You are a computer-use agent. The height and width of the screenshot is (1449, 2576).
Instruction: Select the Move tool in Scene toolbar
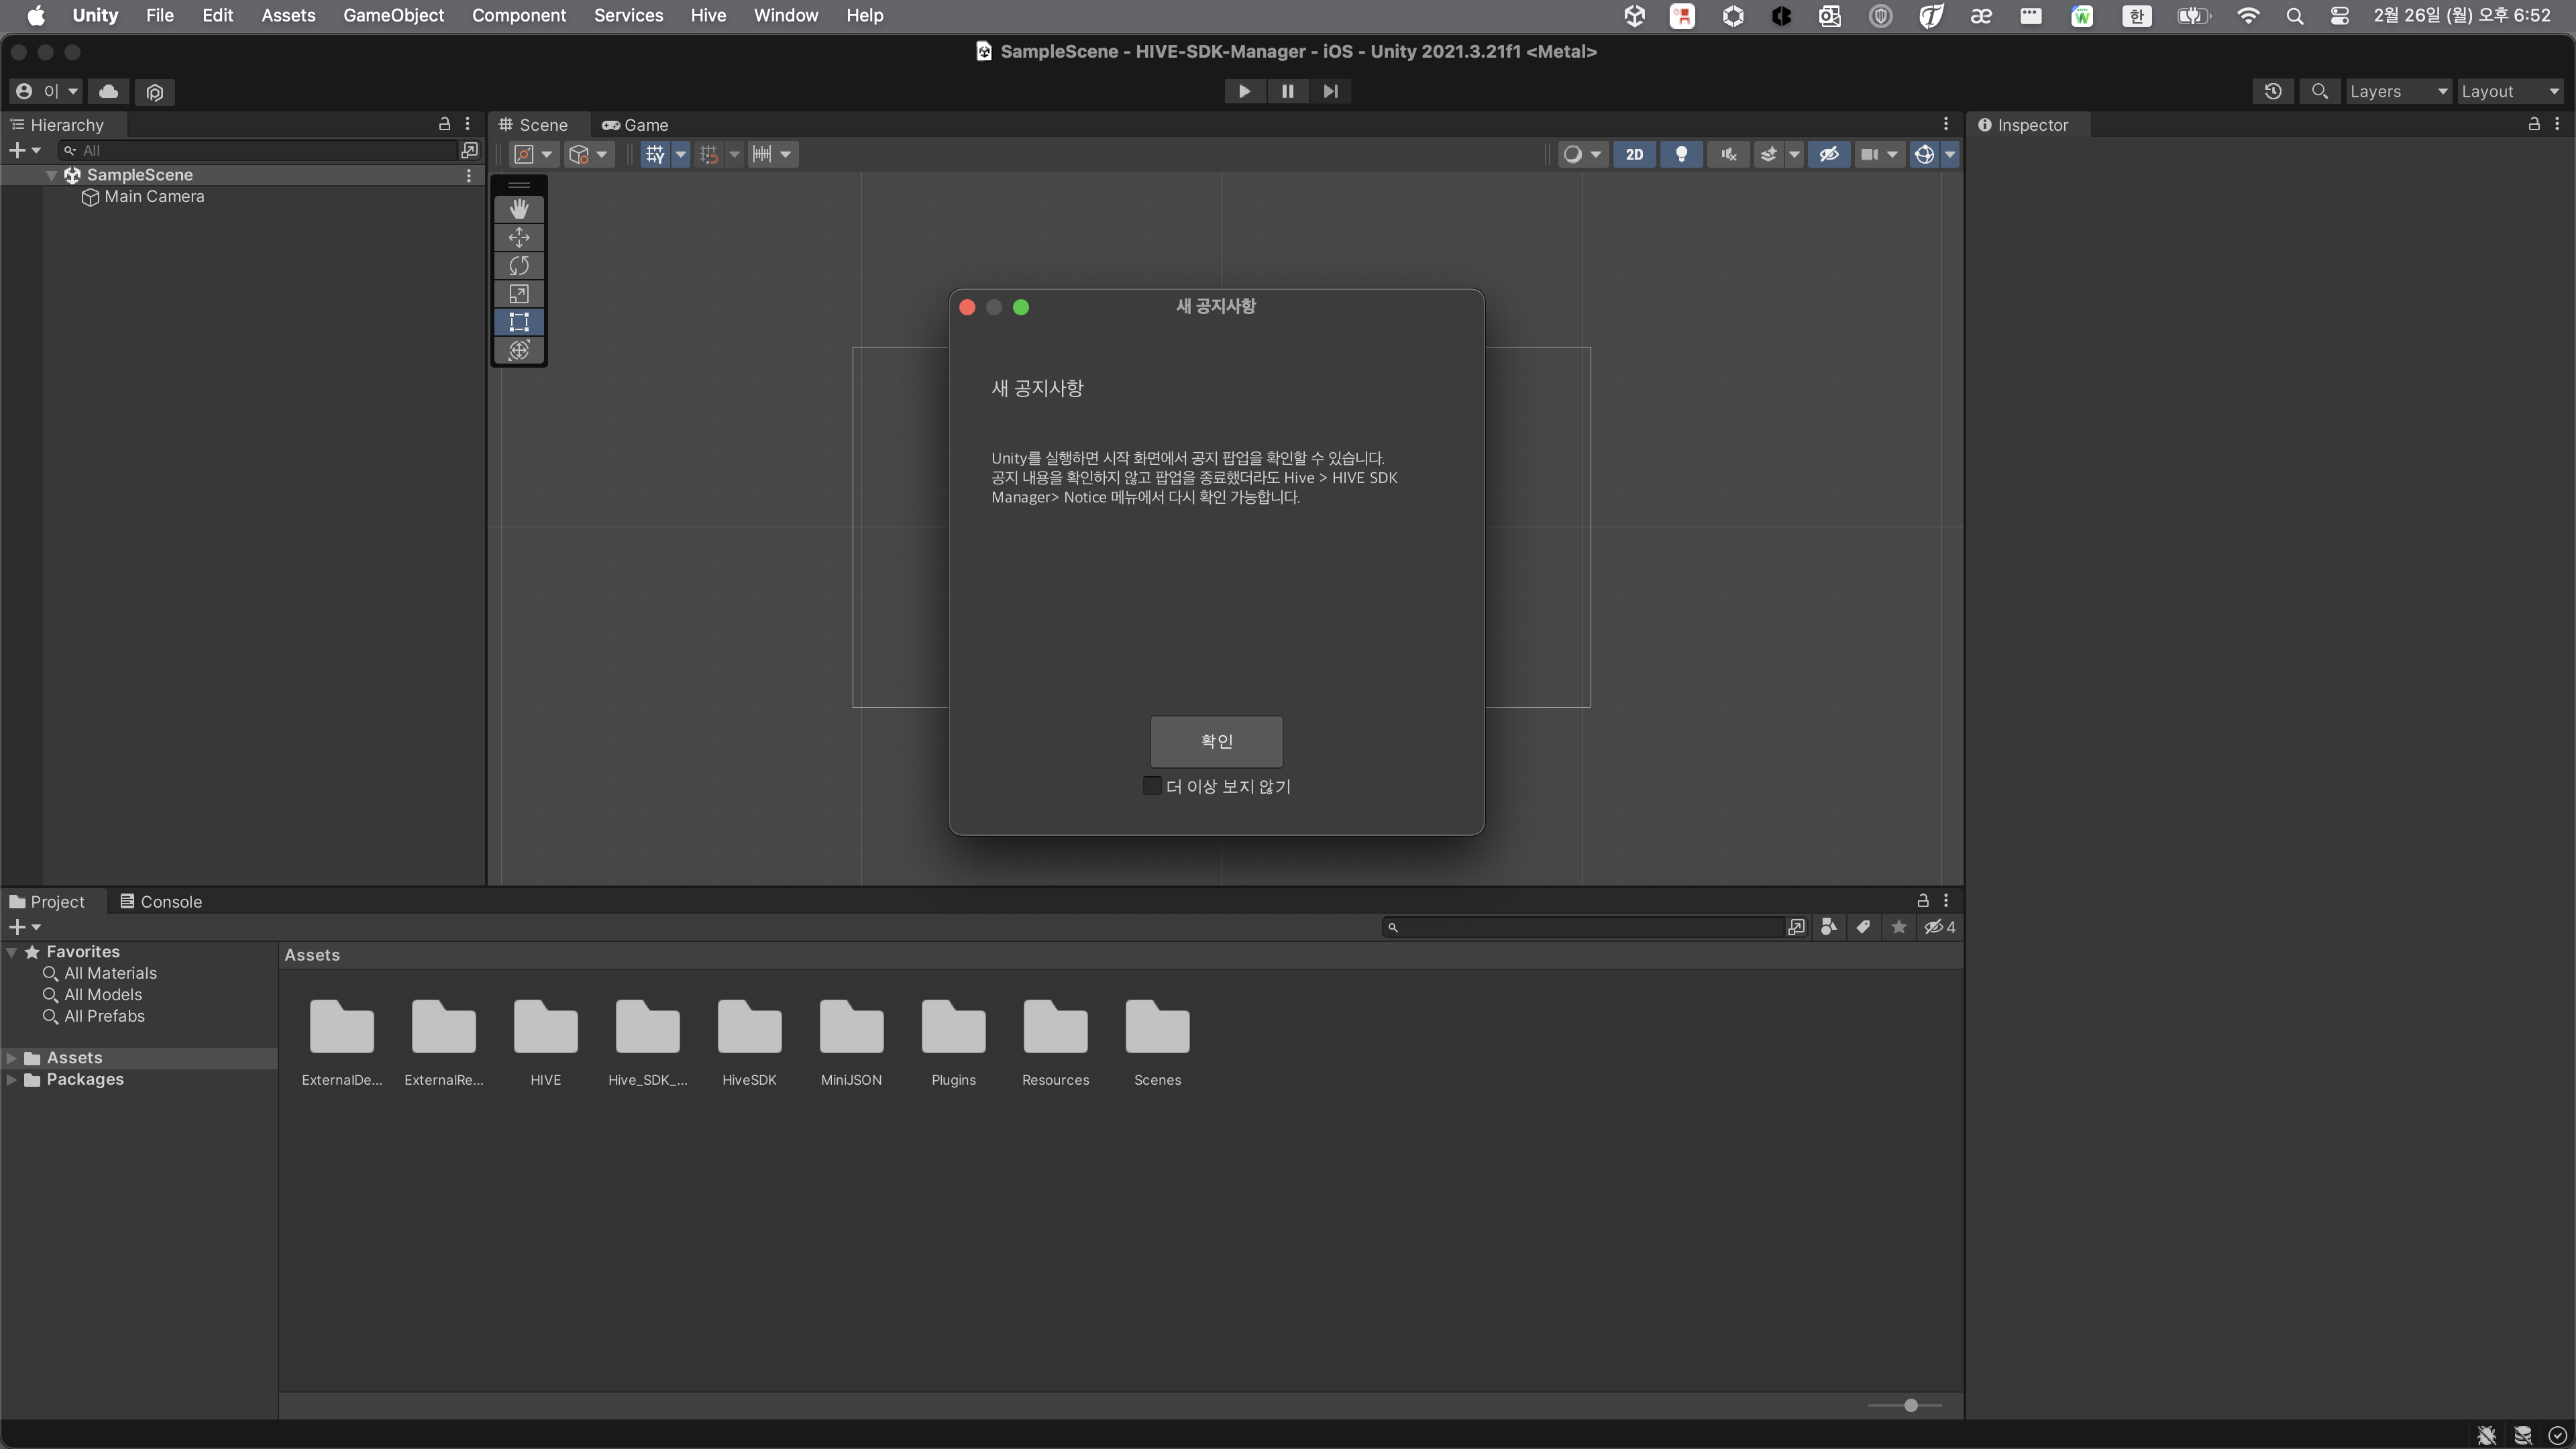point(518,237)
